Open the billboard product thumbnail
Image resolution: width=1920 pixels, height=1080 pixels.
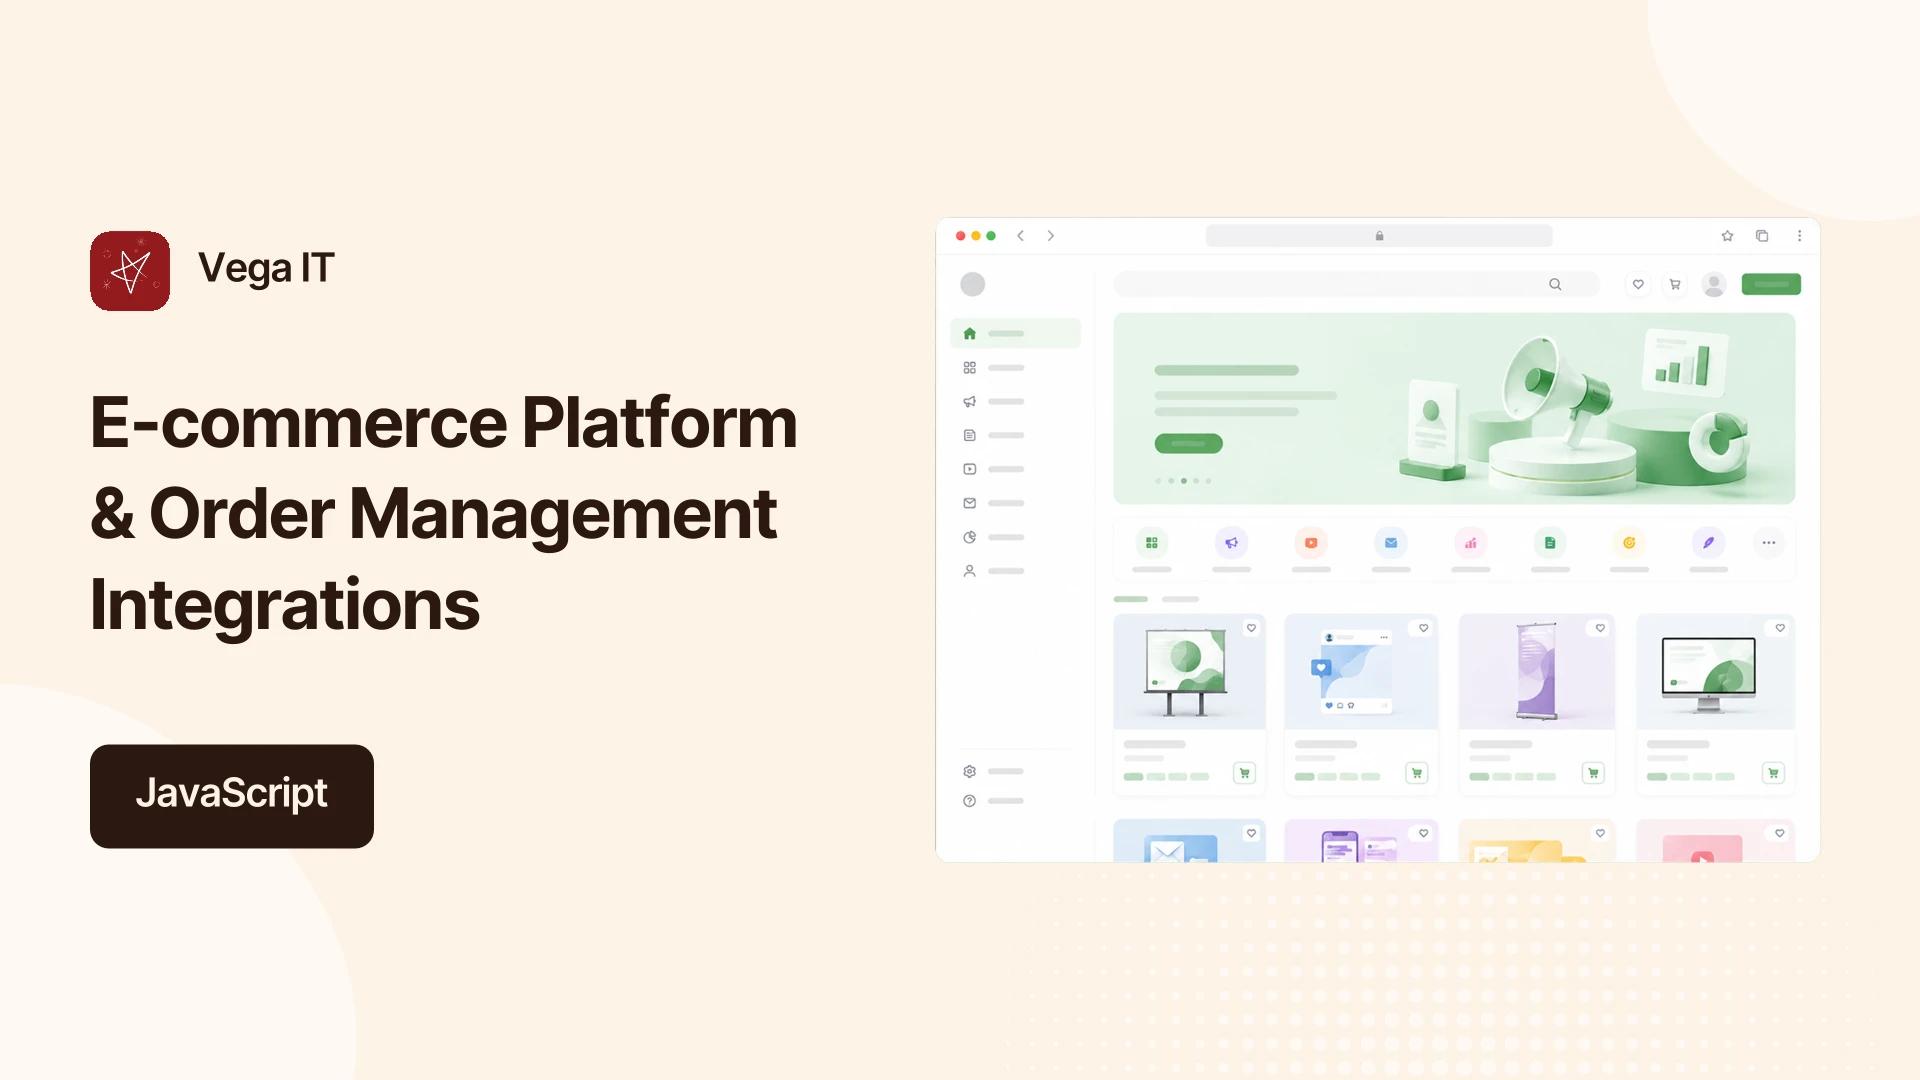click(1189, 672)
